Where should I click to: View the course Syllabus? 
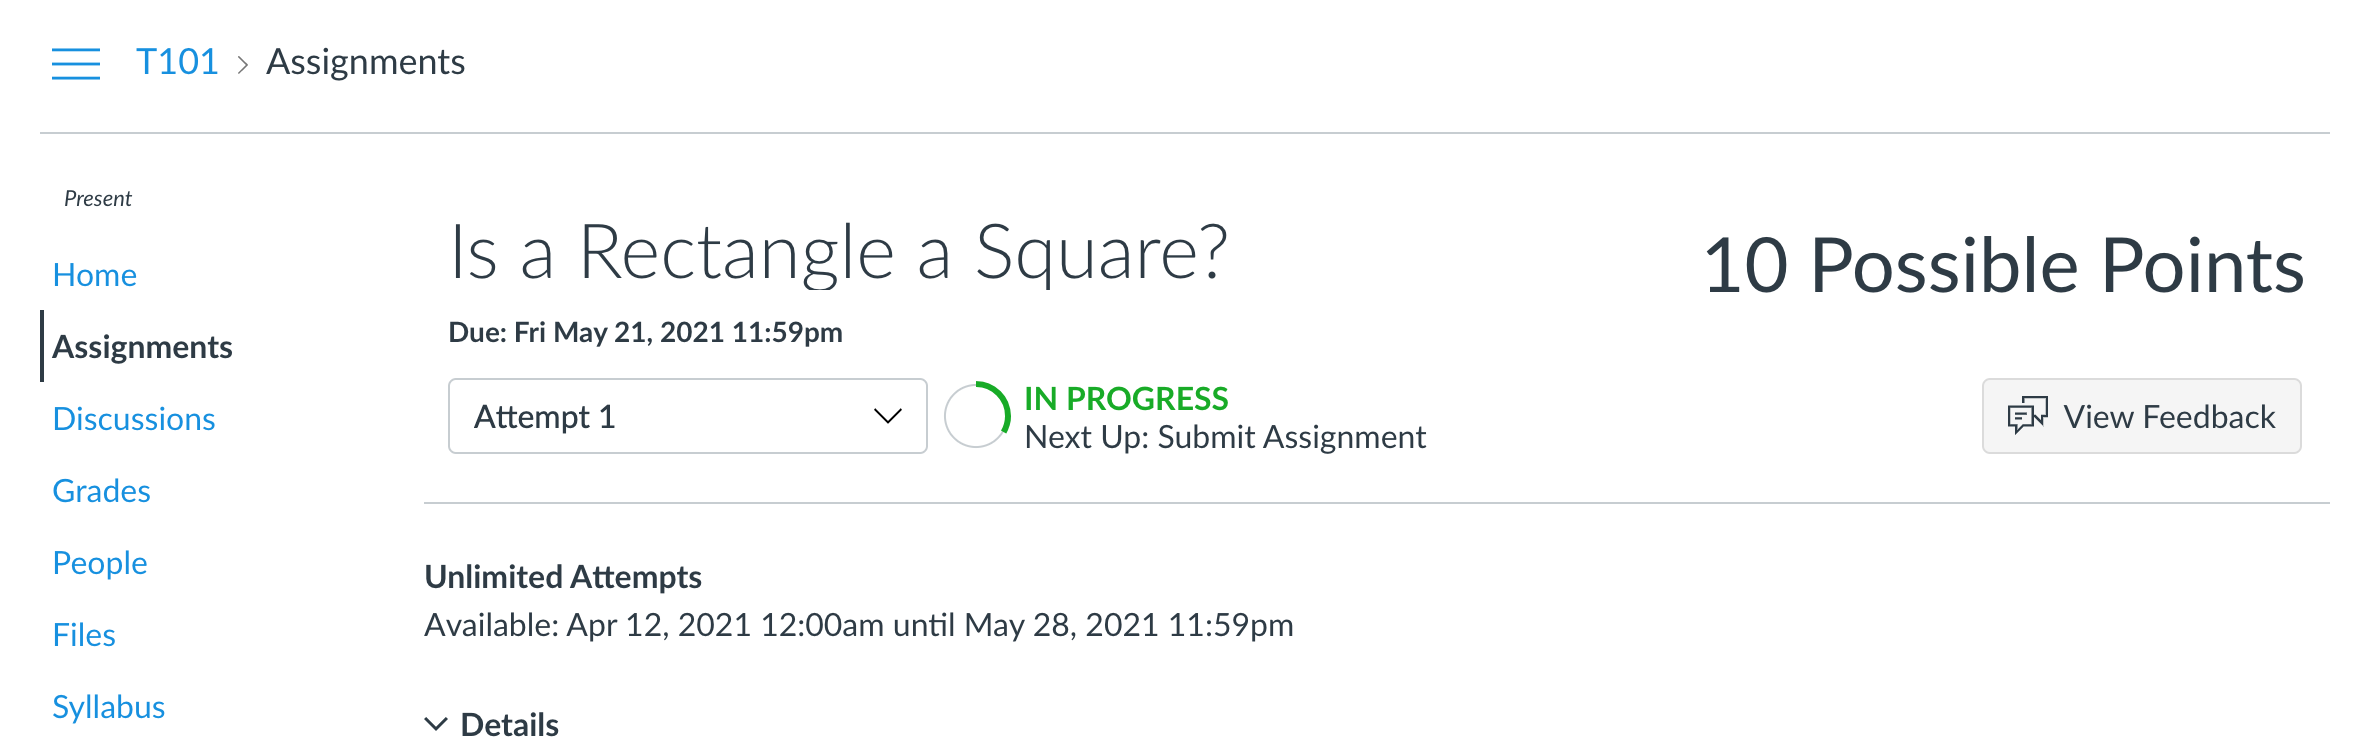click(108, 707)
